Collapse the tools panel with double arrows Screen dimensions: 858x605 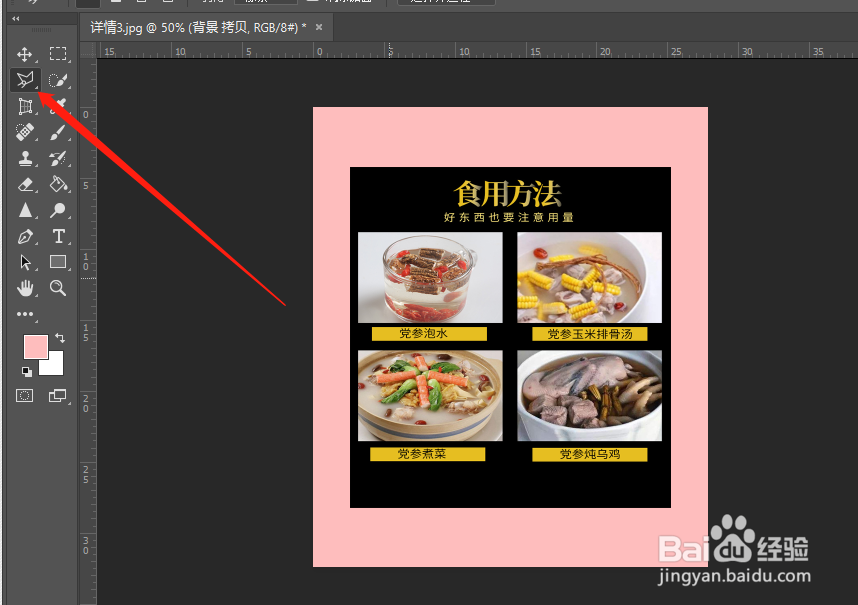tap(15, 19)
